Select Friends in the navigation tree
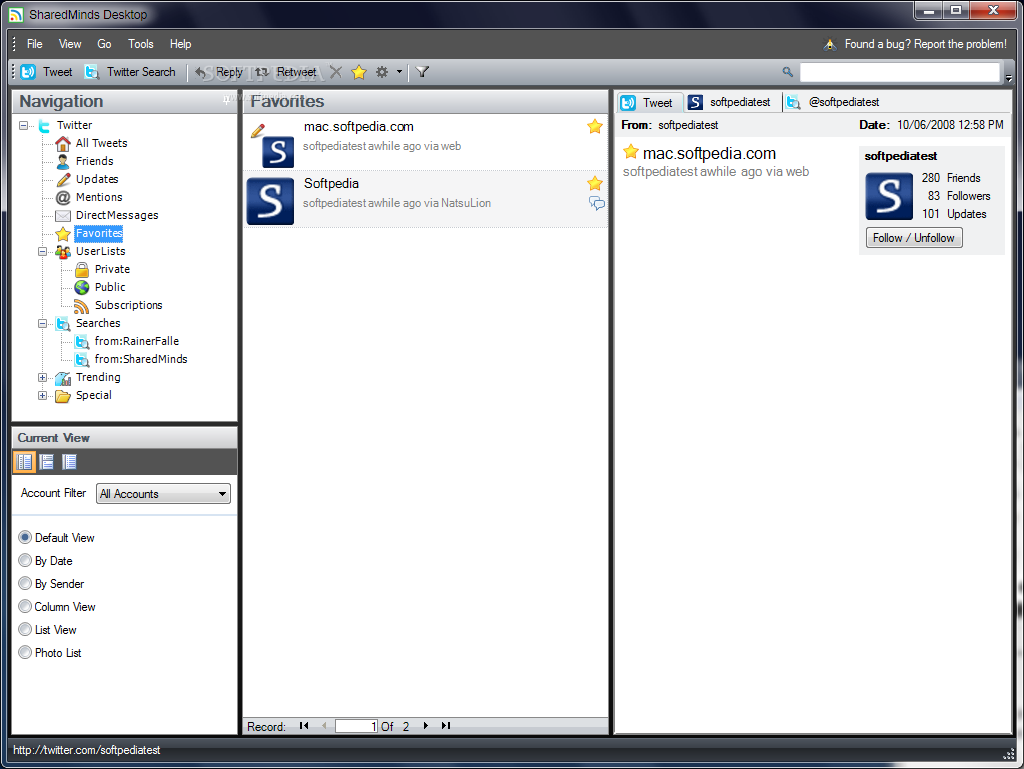Screen dimensions: 1024x769 [94, 161]
